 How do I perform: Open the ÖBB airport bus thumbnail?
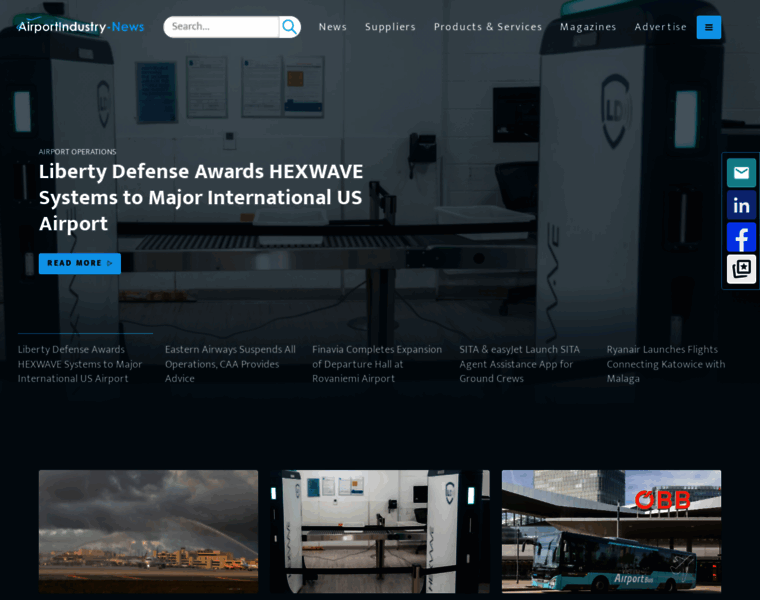coord(611,531)
